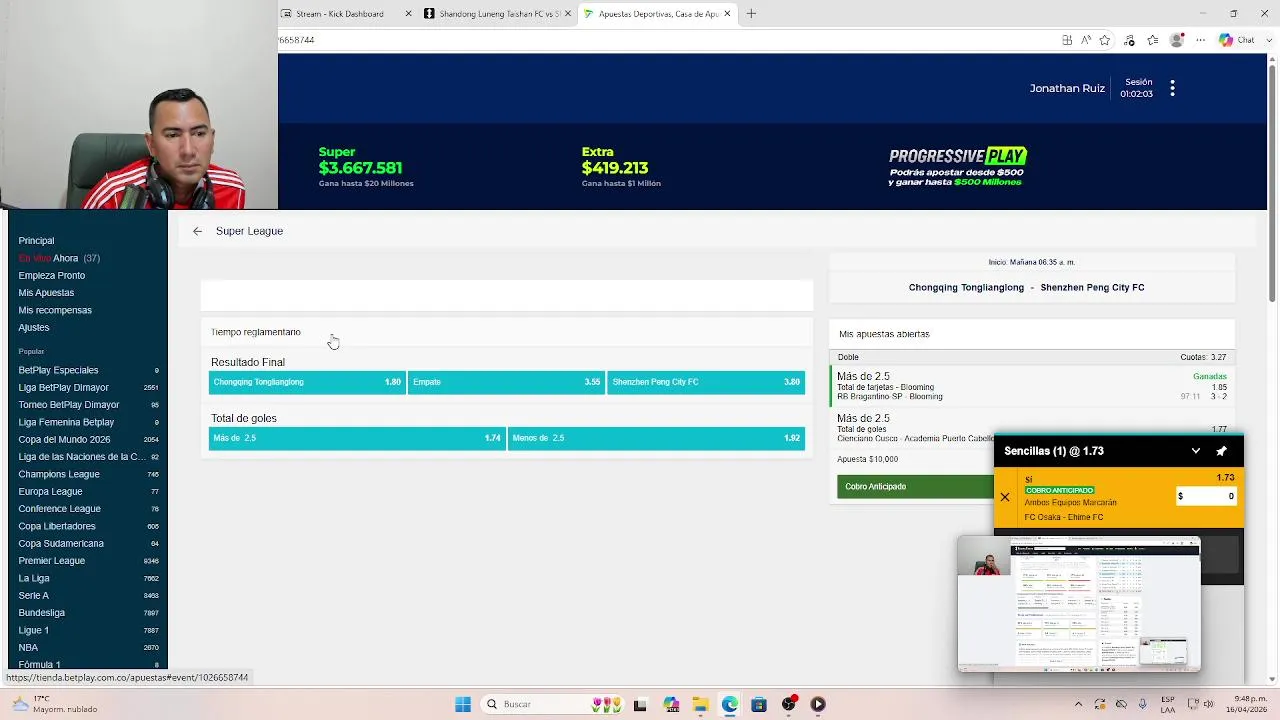Viewport: 1280px width, 720px height.
Task: Open the favorites list toolbar icon
Action: coord(1153,40)
